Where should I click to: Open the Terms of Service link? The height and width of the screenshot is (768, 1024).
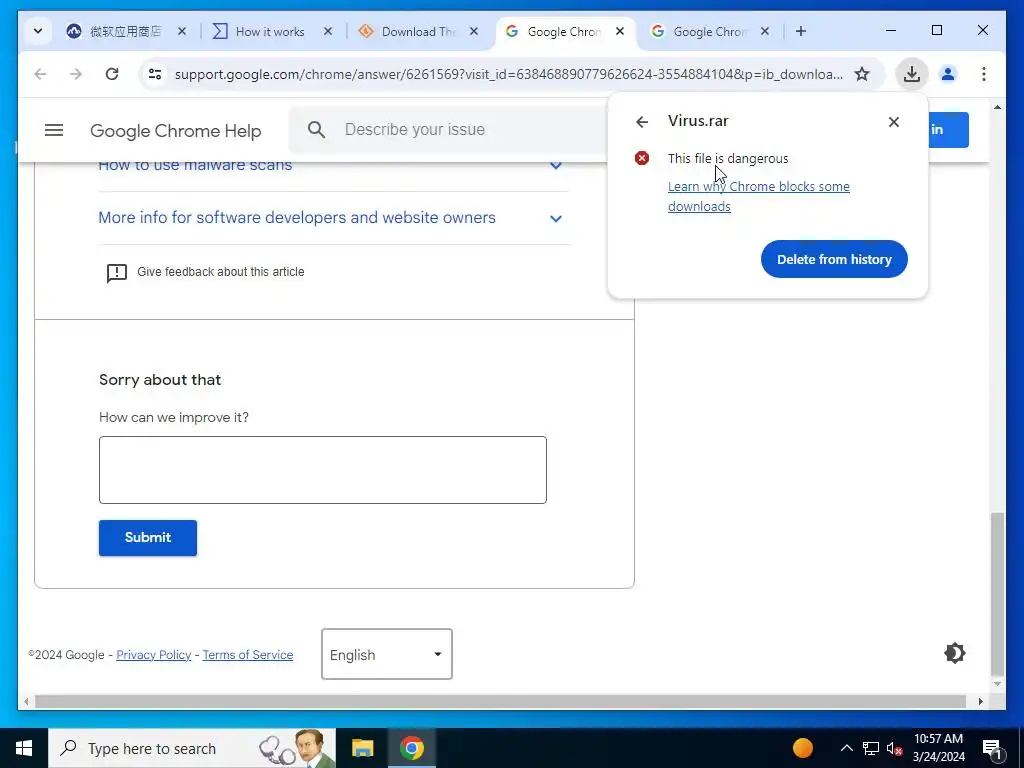pyautogui.click(x=248, y=654)
